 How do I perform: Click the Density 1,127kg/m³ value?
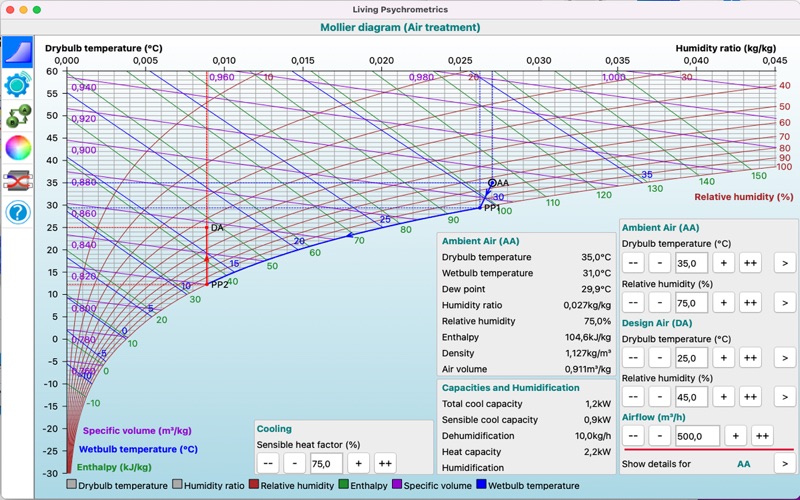588,353
